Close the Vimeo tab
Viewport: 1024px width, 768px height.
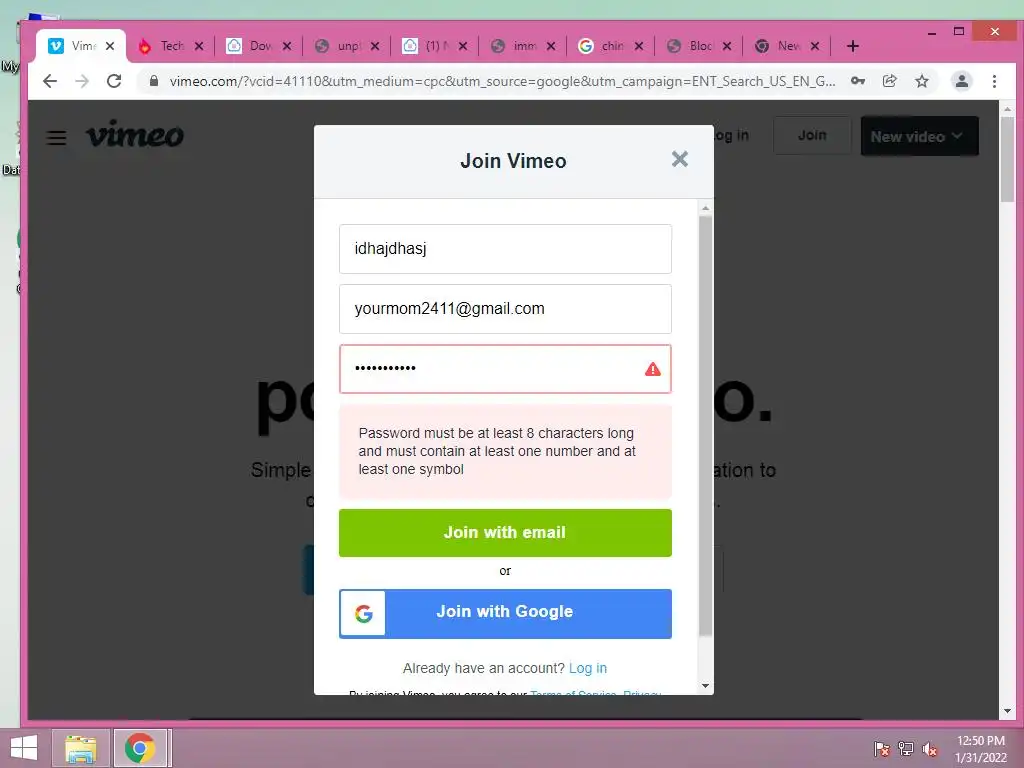110,46
